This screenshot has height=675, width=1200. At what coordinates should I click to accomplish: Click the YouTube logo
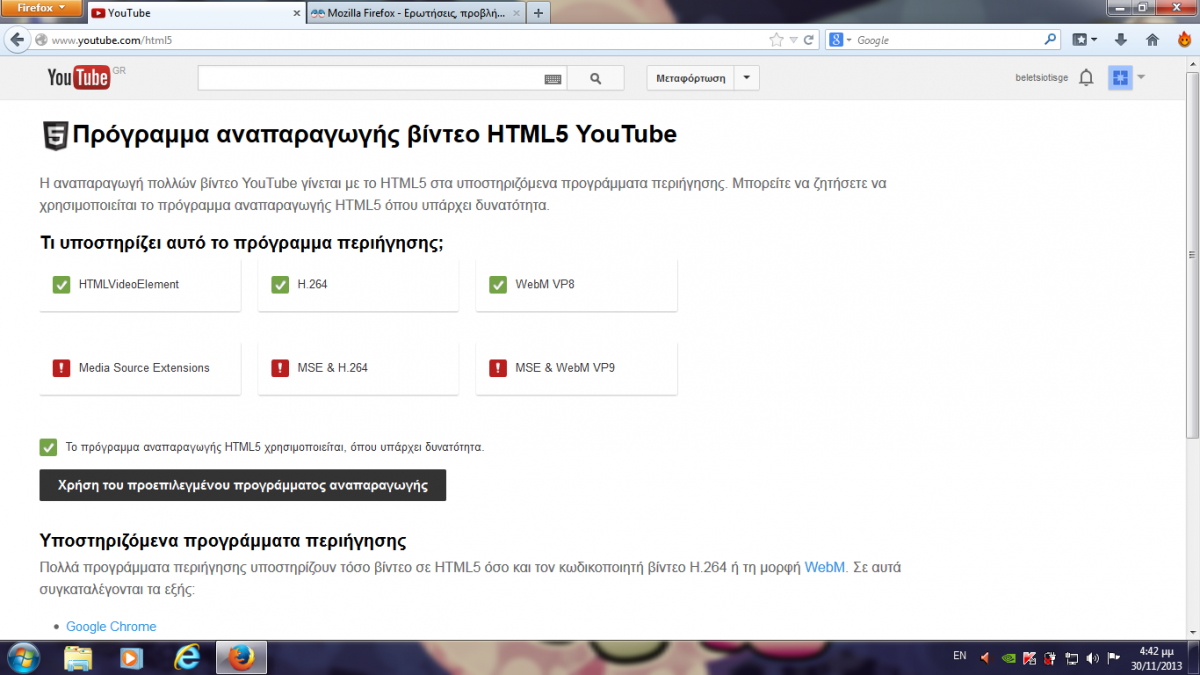(79, 77)
